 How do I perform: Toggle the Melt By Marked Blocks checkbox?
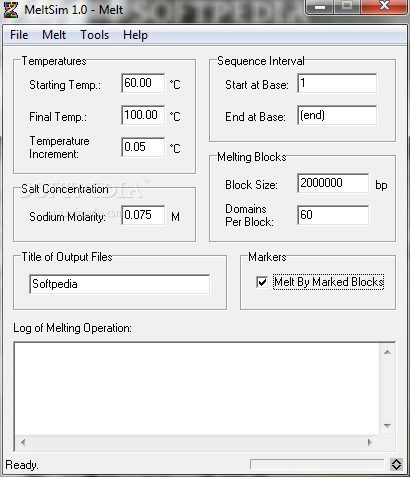point(262,282)
